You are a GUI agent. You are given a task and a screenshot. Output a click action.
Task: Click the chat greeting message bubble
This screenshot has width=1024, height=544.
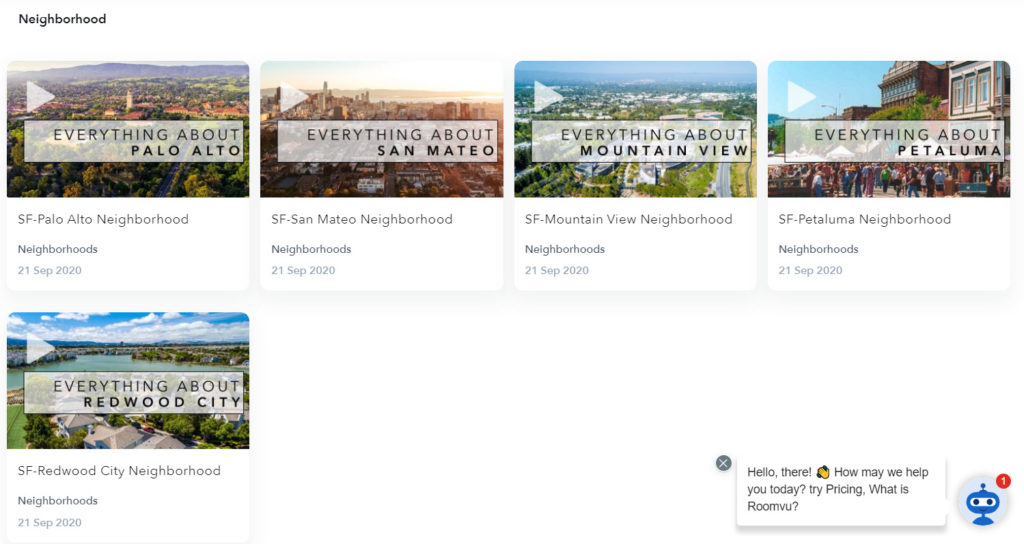(x=840, y=489)
